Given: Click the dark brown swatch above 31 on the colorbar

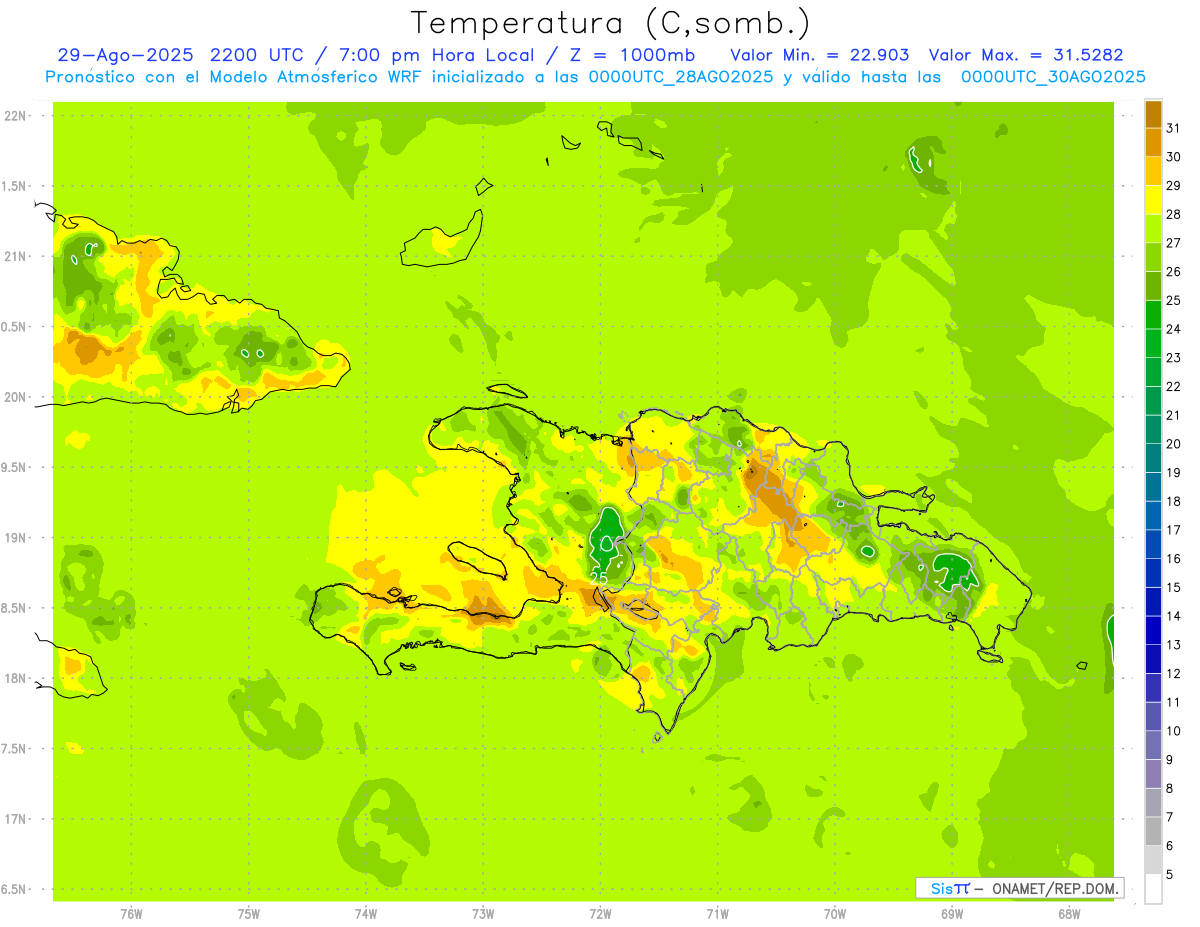Looking at the screenshot, I should pyautogui.click(x=1153, y=114).
